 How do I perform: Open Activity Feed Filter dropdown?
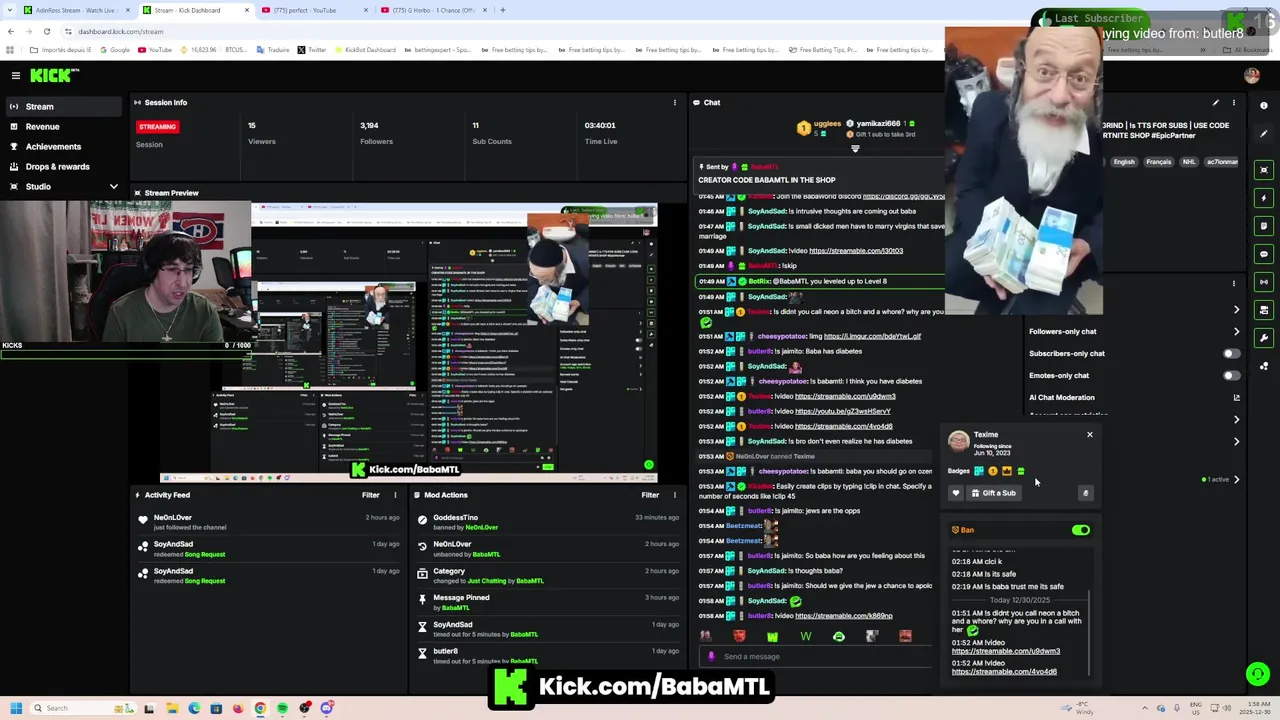click(x=370, y=495)
